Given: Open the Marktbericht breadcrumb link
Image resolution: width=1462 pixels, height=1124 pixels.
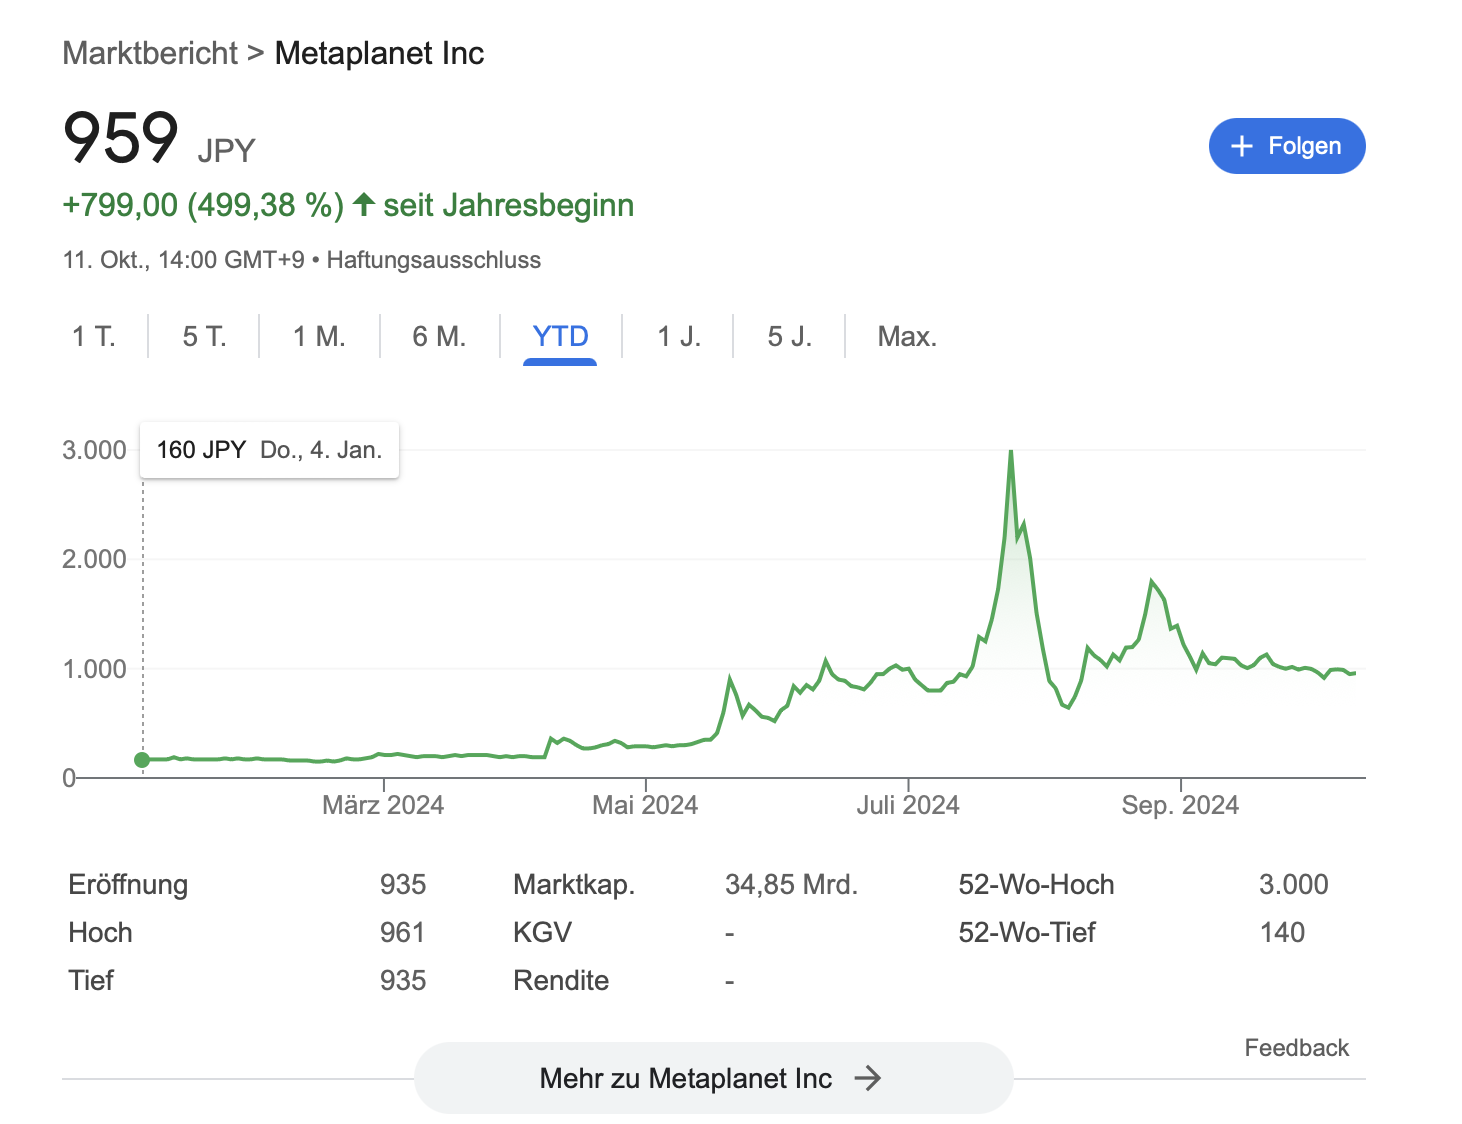Looking at the screenshot, I should pos(150,53).
